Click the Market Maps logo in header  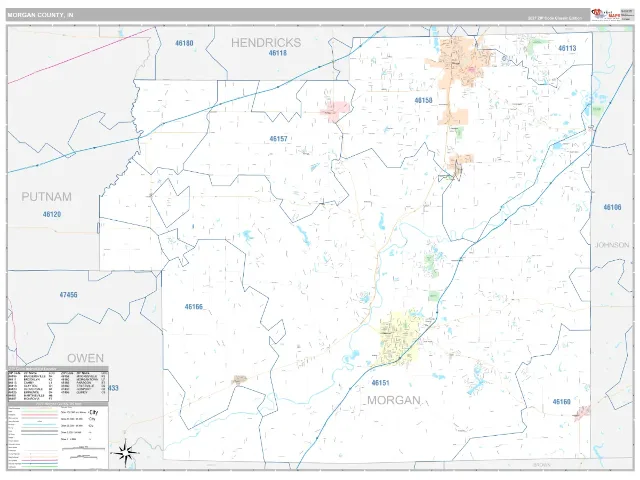(606, 14)
